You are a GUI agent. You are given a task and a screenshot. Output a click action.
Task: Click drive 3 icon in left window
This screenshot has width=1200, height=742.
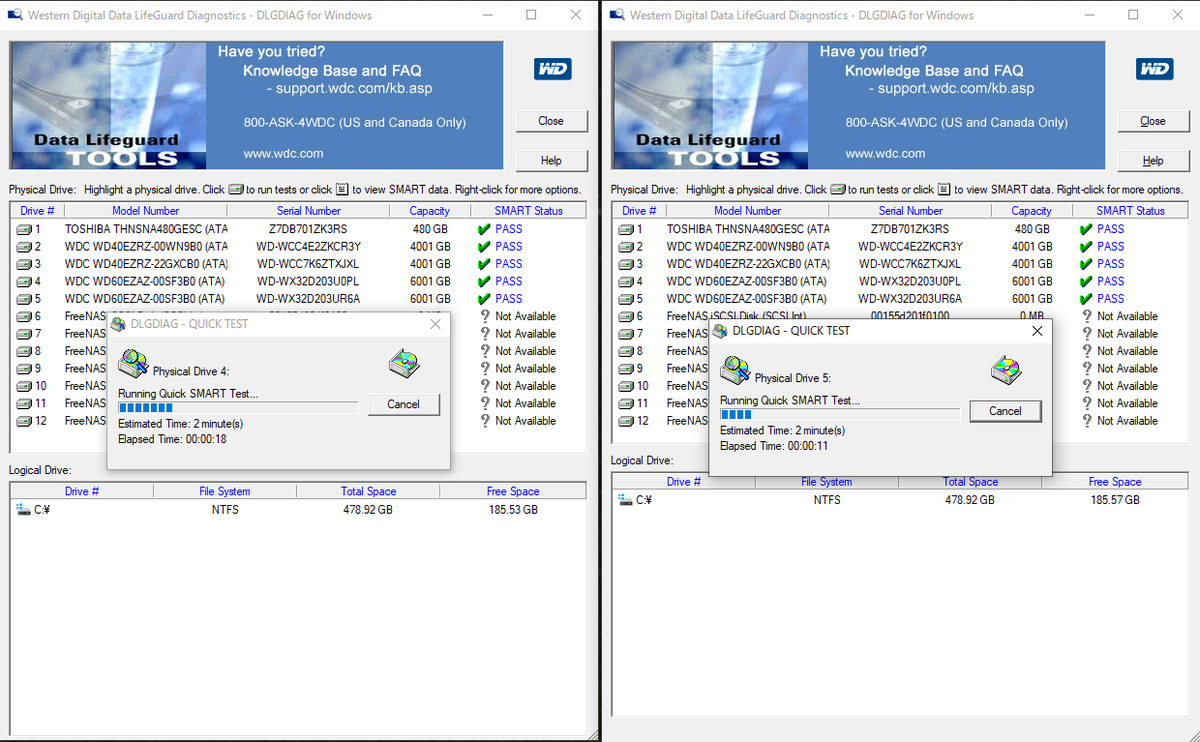(x=23, y=264)
